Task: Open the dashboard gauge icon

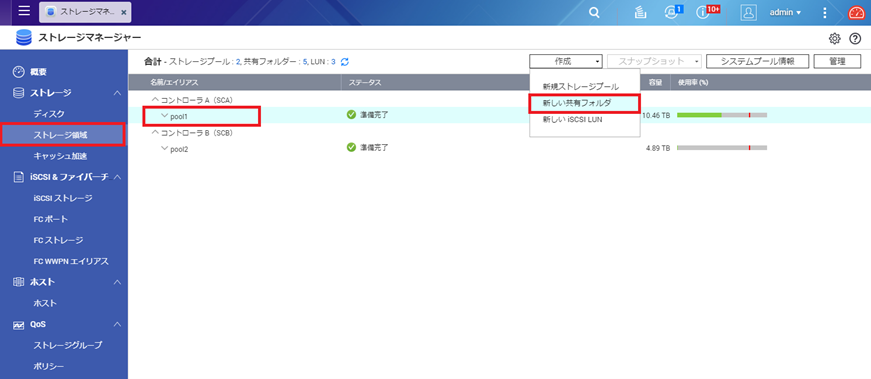Action: click(x=858, y=12)
